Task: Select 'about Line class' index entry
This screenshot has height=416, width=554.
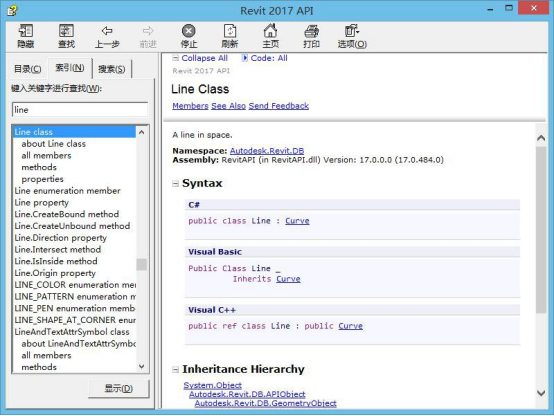Action: click(54, 143)
